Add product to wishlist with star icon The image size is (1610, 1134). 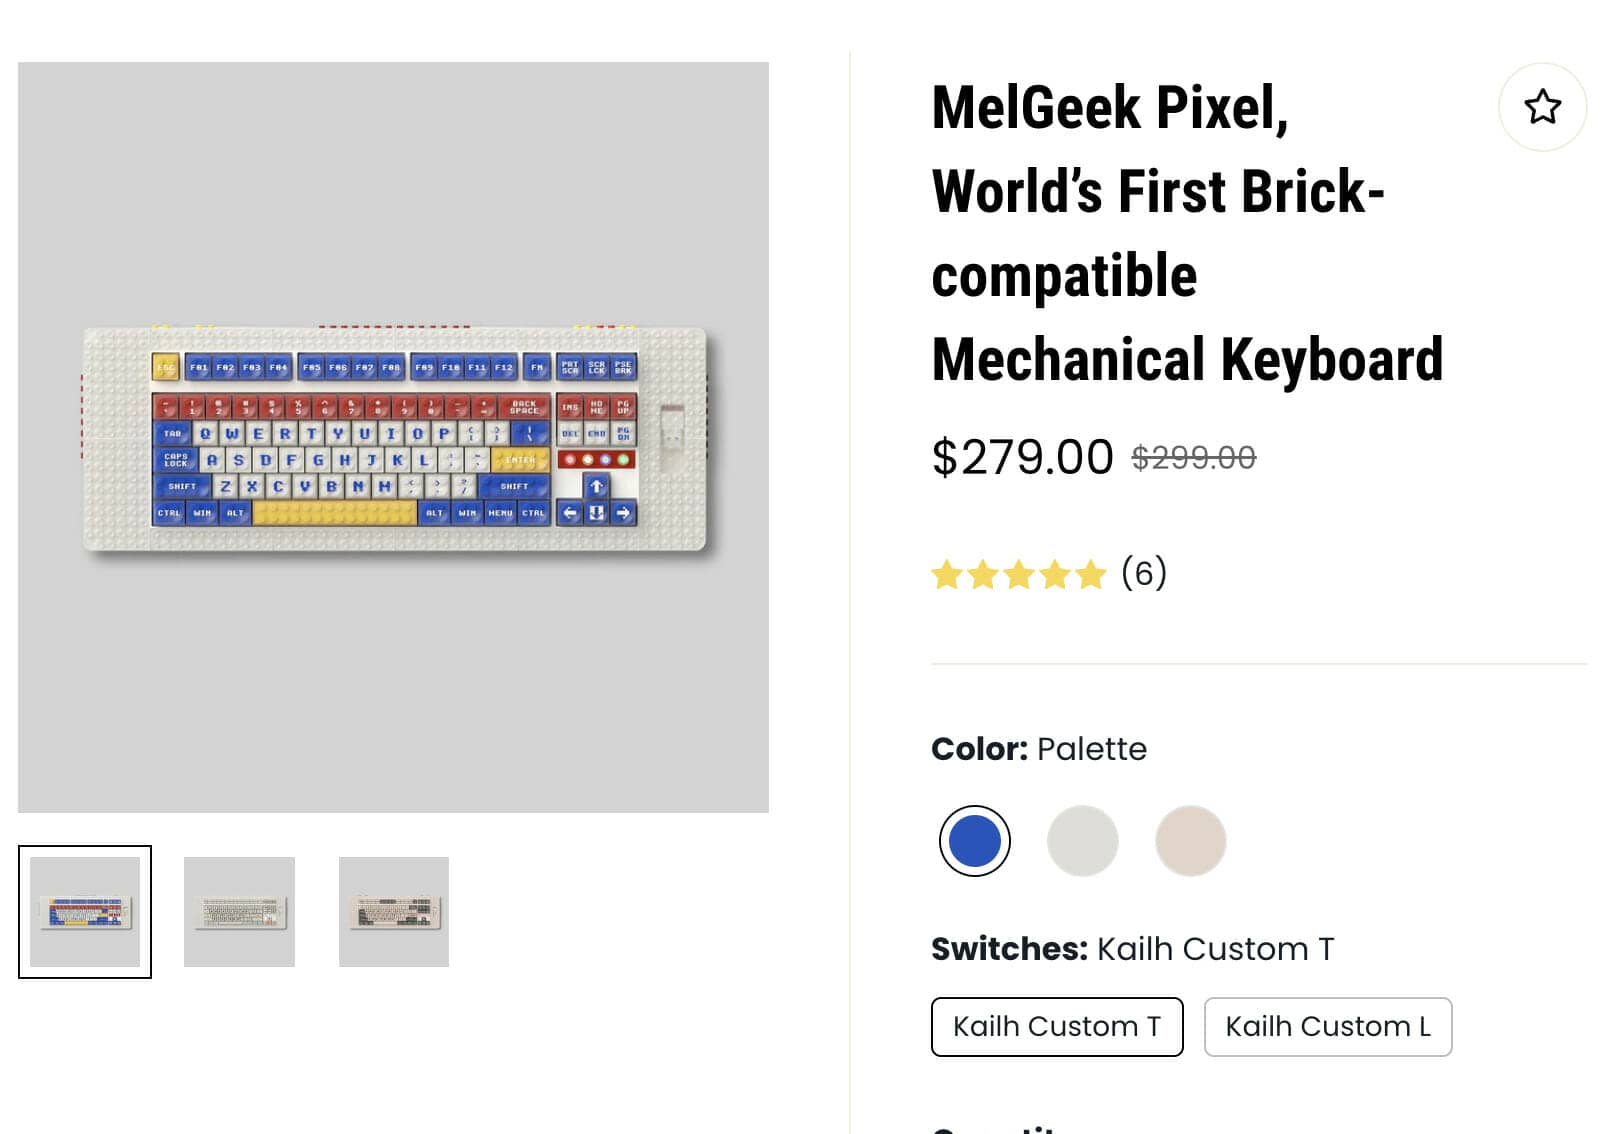tap(1542, 107)
